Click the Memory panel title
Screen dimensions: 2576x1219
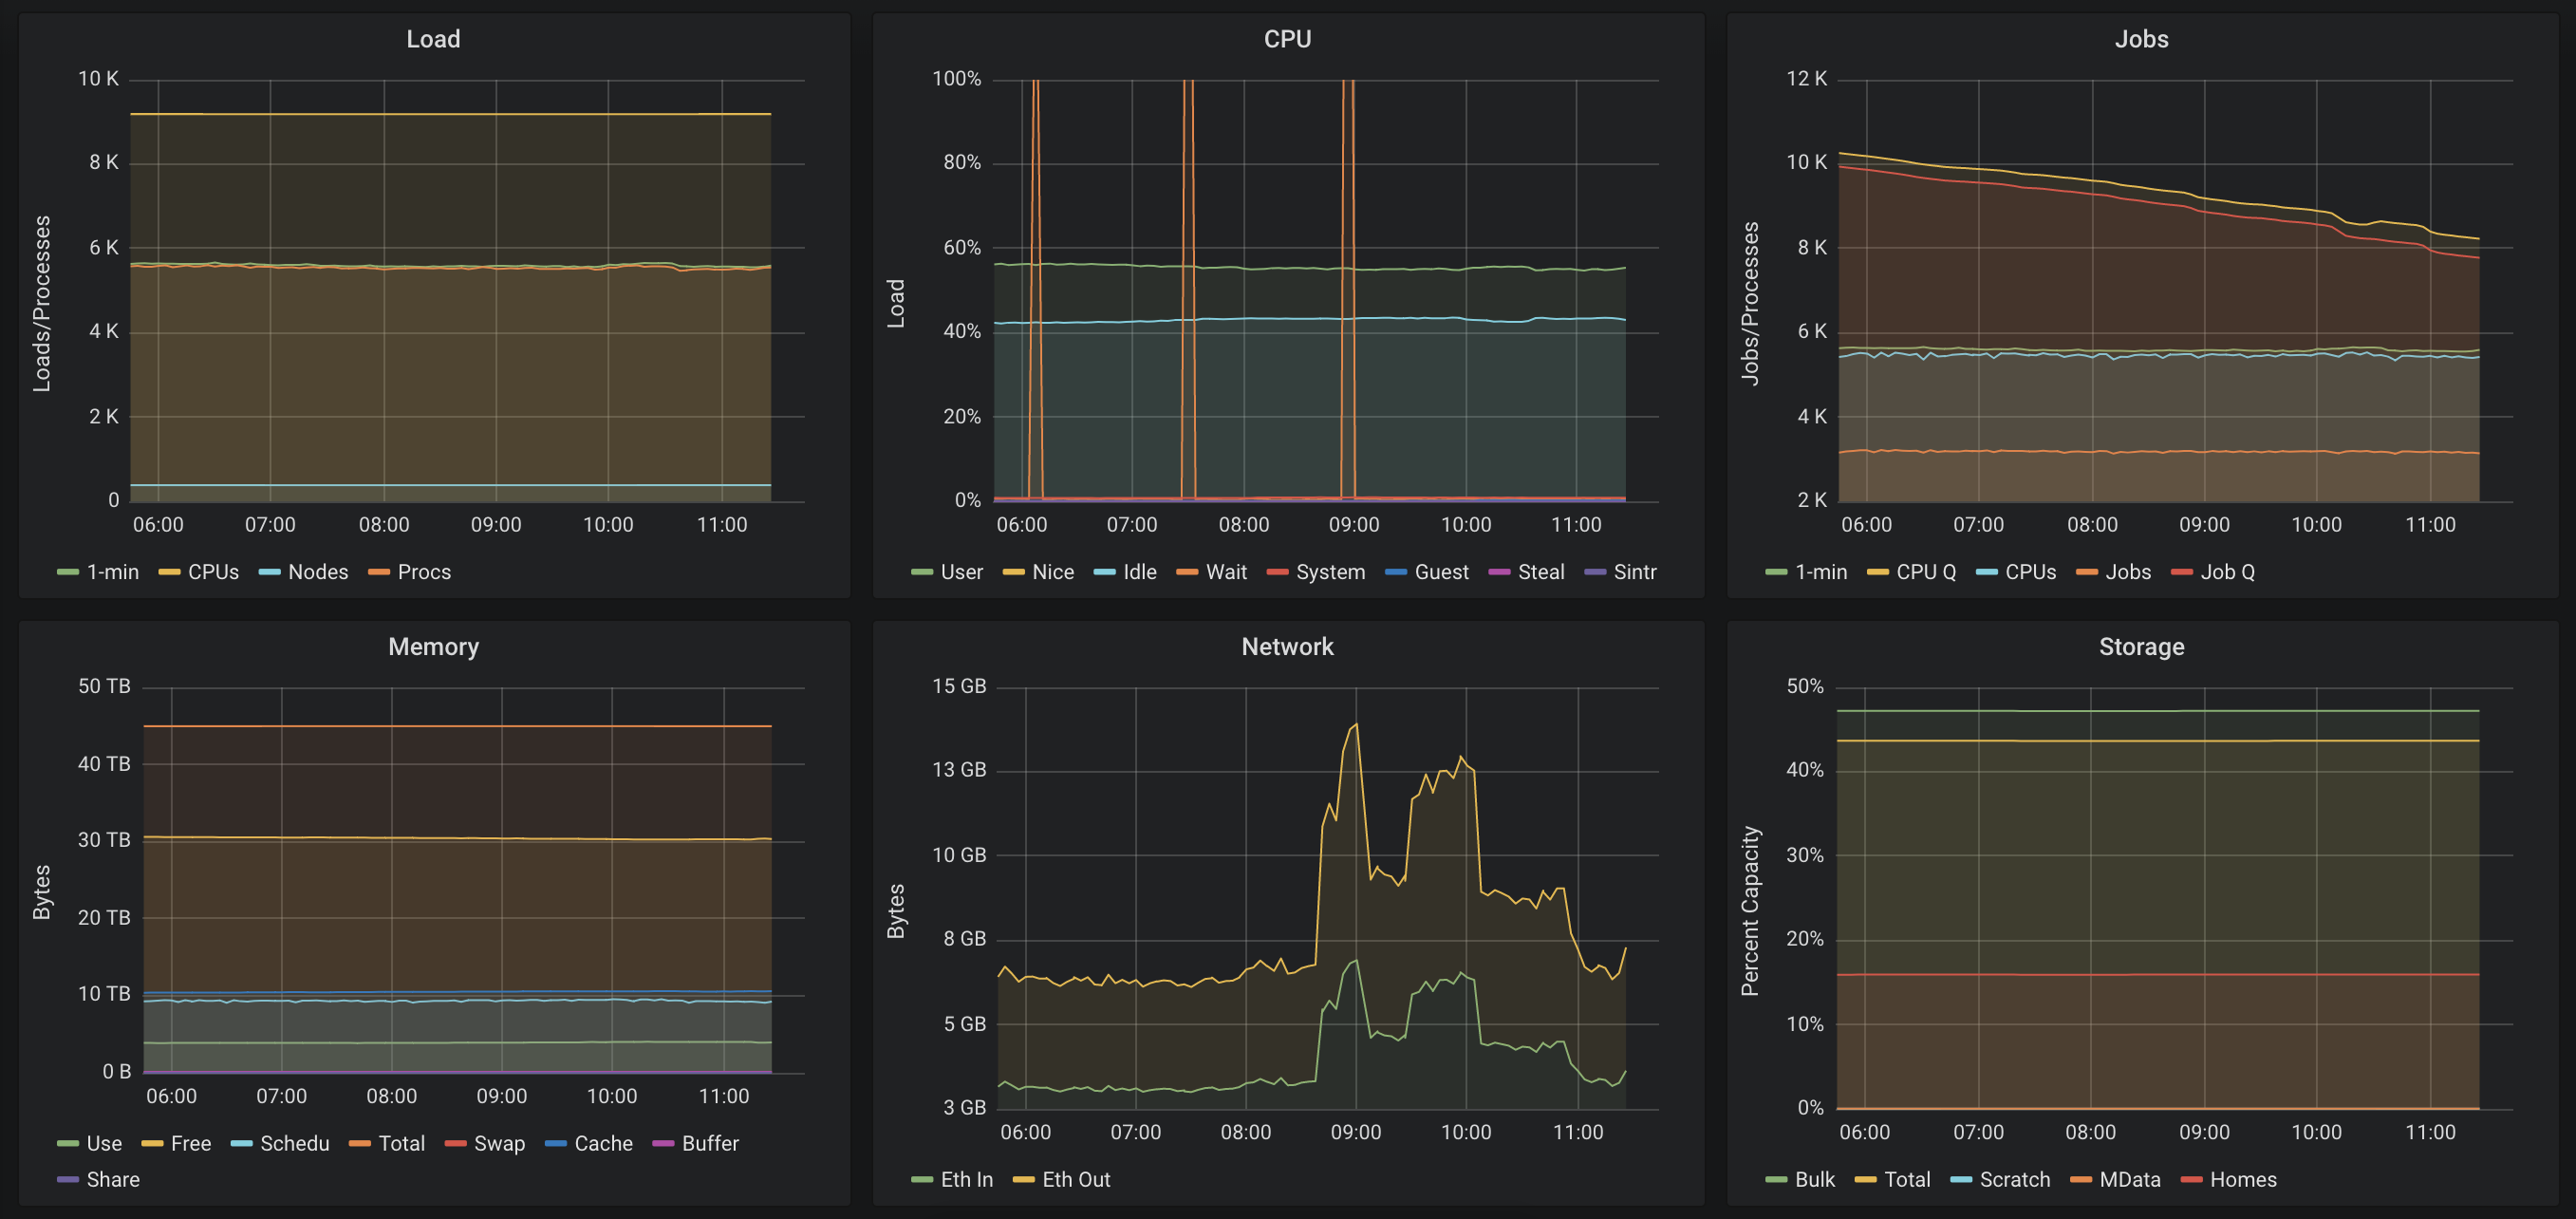(433, 646)
